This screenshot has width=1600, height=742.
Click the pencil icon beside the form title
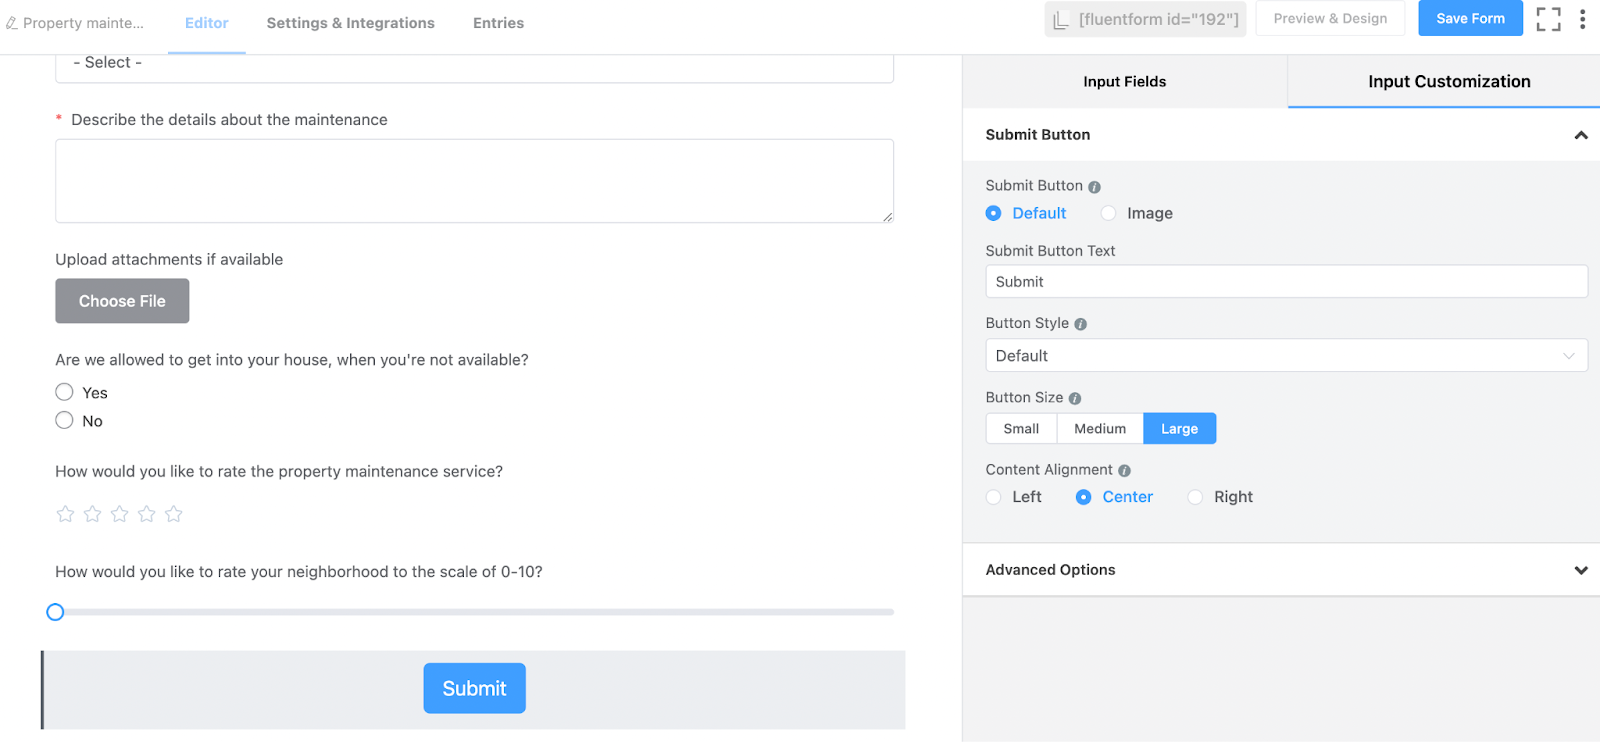[x=12, y=23]
